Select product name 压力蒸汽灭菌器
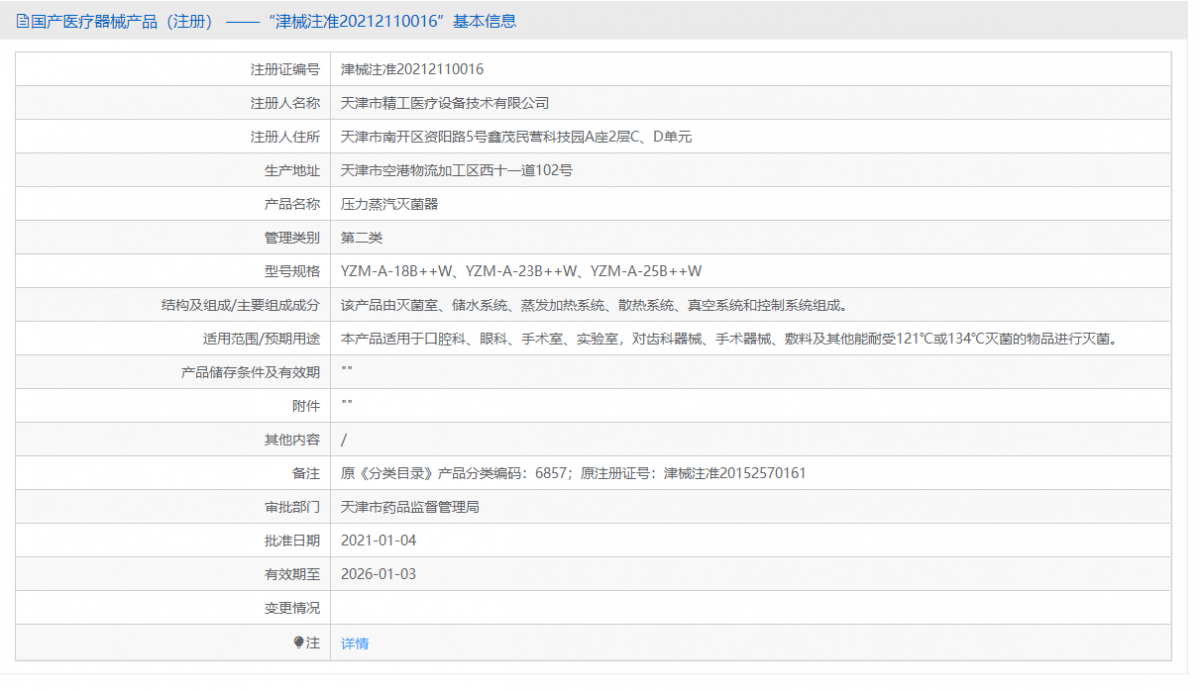 pyautogui.click(x=390, y=204)
